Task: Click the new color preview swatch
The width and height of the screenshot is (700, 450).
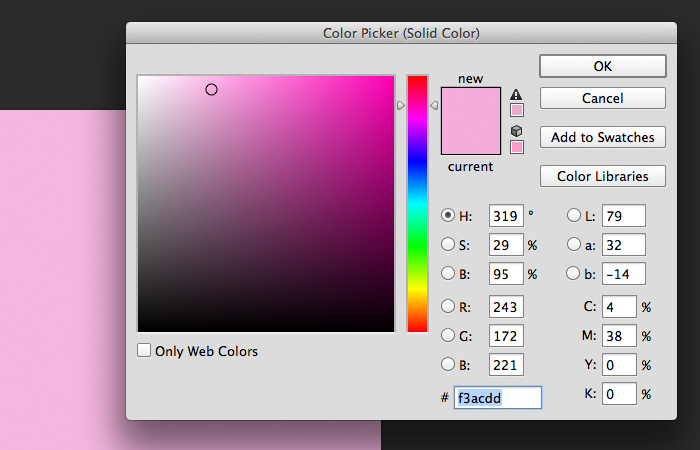Action: point(471,104)
